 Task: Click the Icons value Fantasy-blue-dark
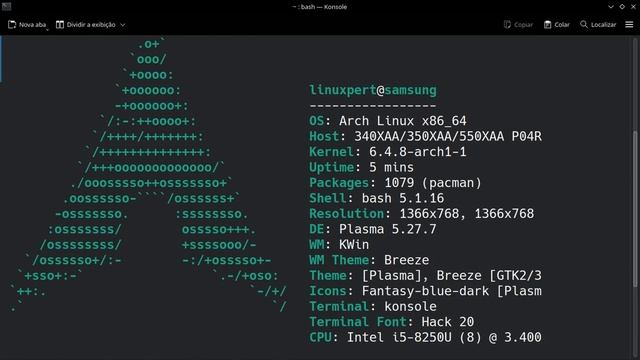click(x=425, y=291)
